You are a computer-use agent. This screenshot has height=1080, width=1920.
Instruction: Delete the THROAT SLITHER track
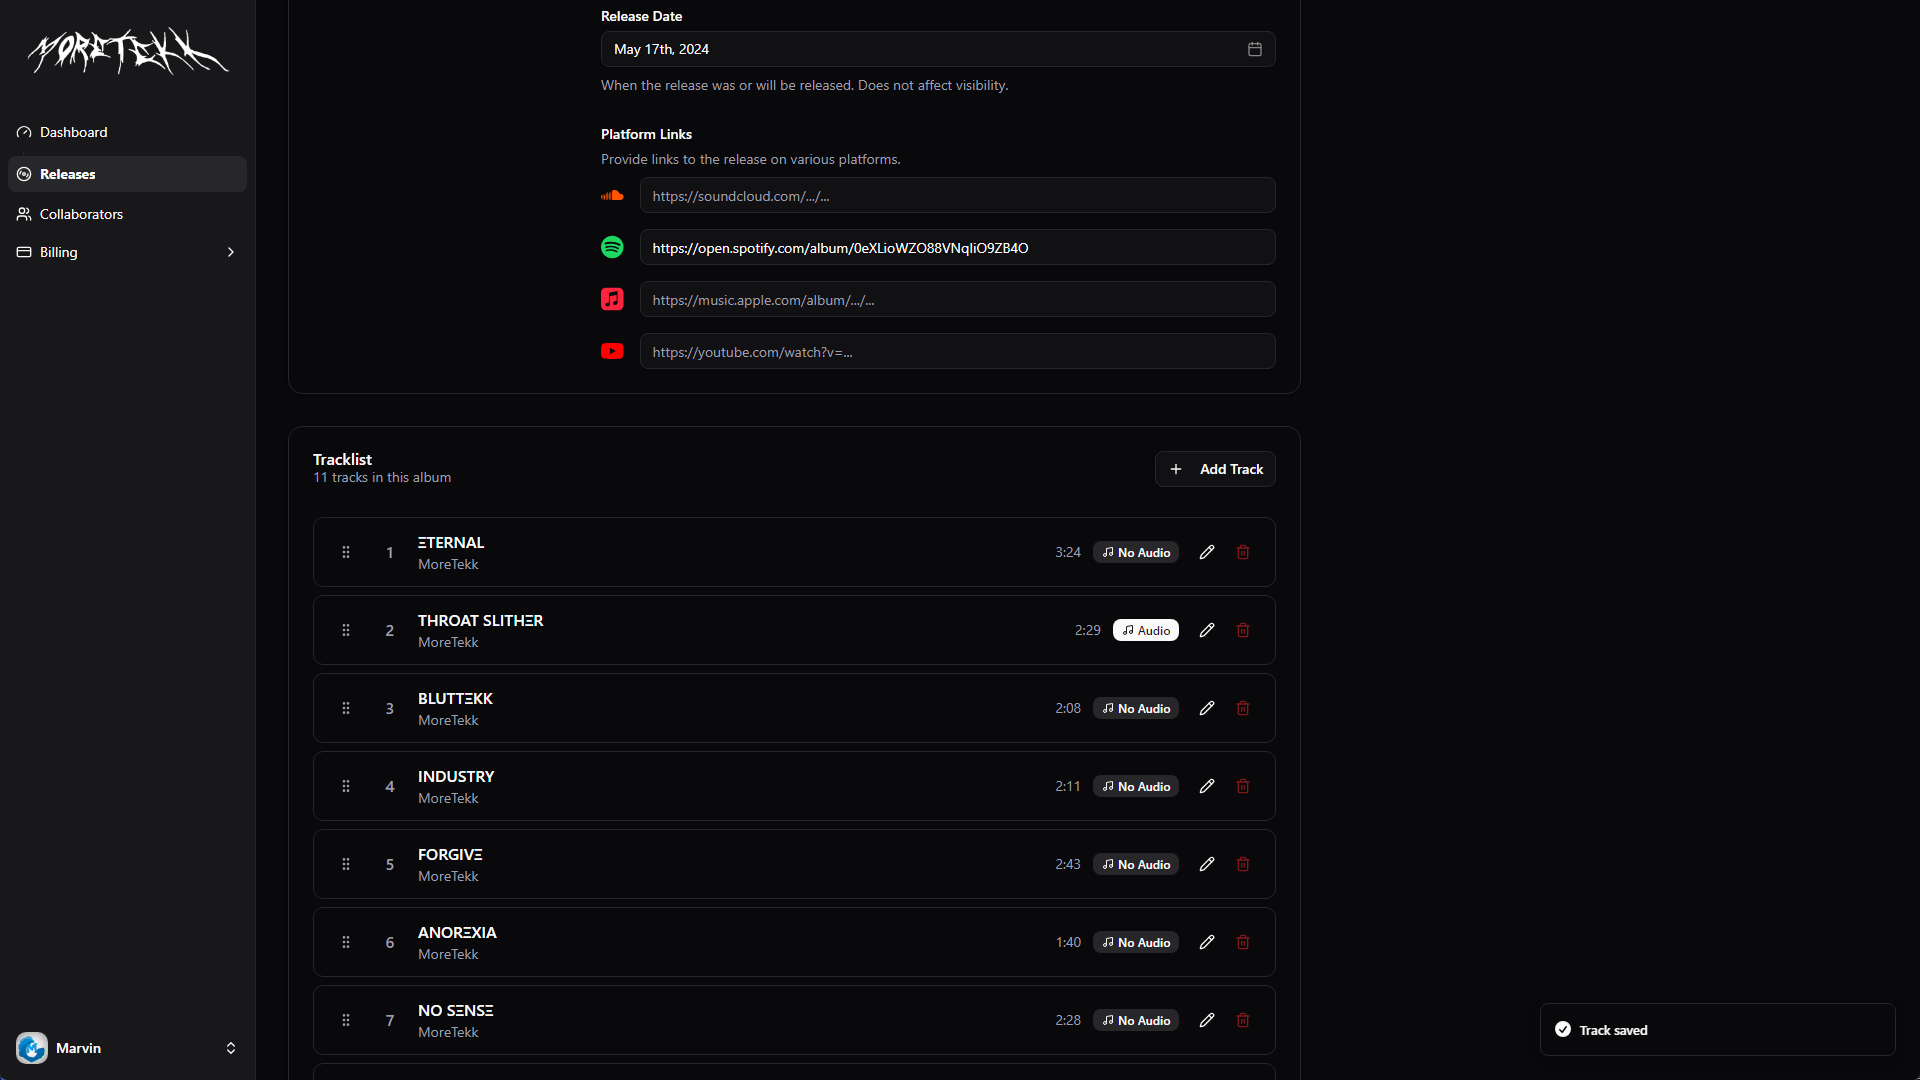1242,630
